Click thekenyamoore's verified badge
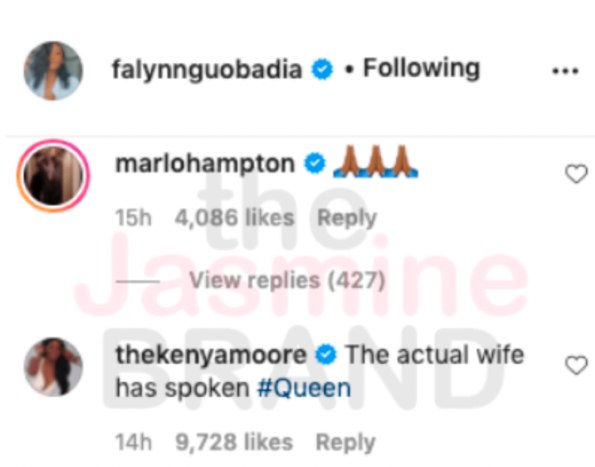Screen dimensions: 595x467 pos(326,355)
